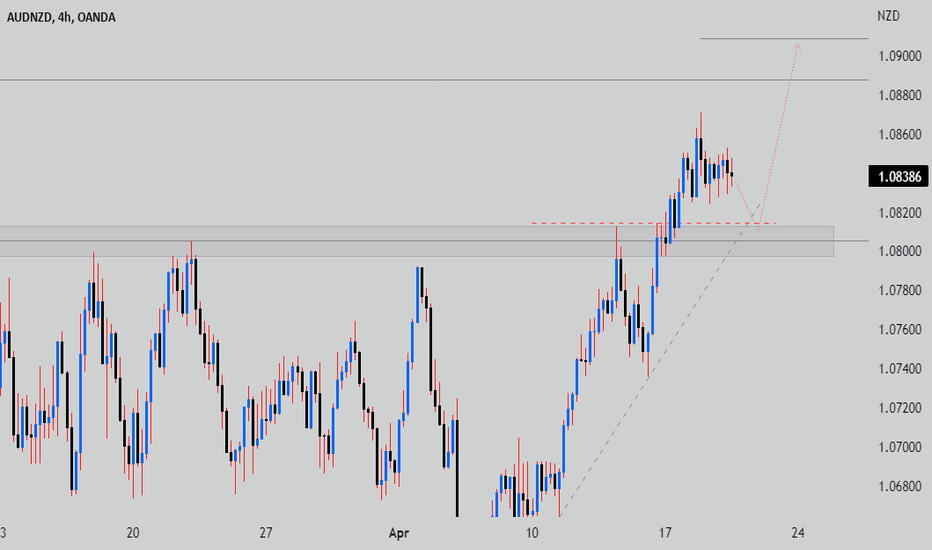Select the horizontal line near 1.08880
The height and width of the screenshot is (550, 932).
tap(434, 80)
